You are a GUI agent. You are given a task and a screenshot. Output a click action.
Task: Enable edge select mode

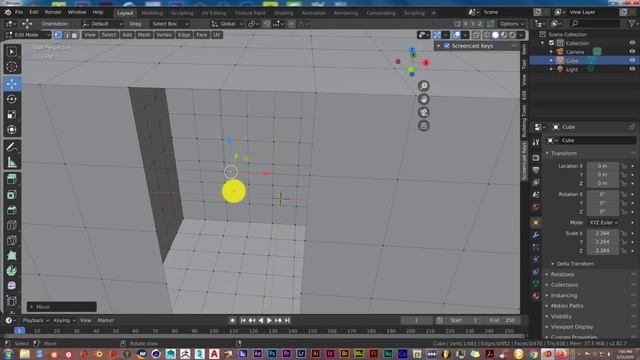pos(67,35)
